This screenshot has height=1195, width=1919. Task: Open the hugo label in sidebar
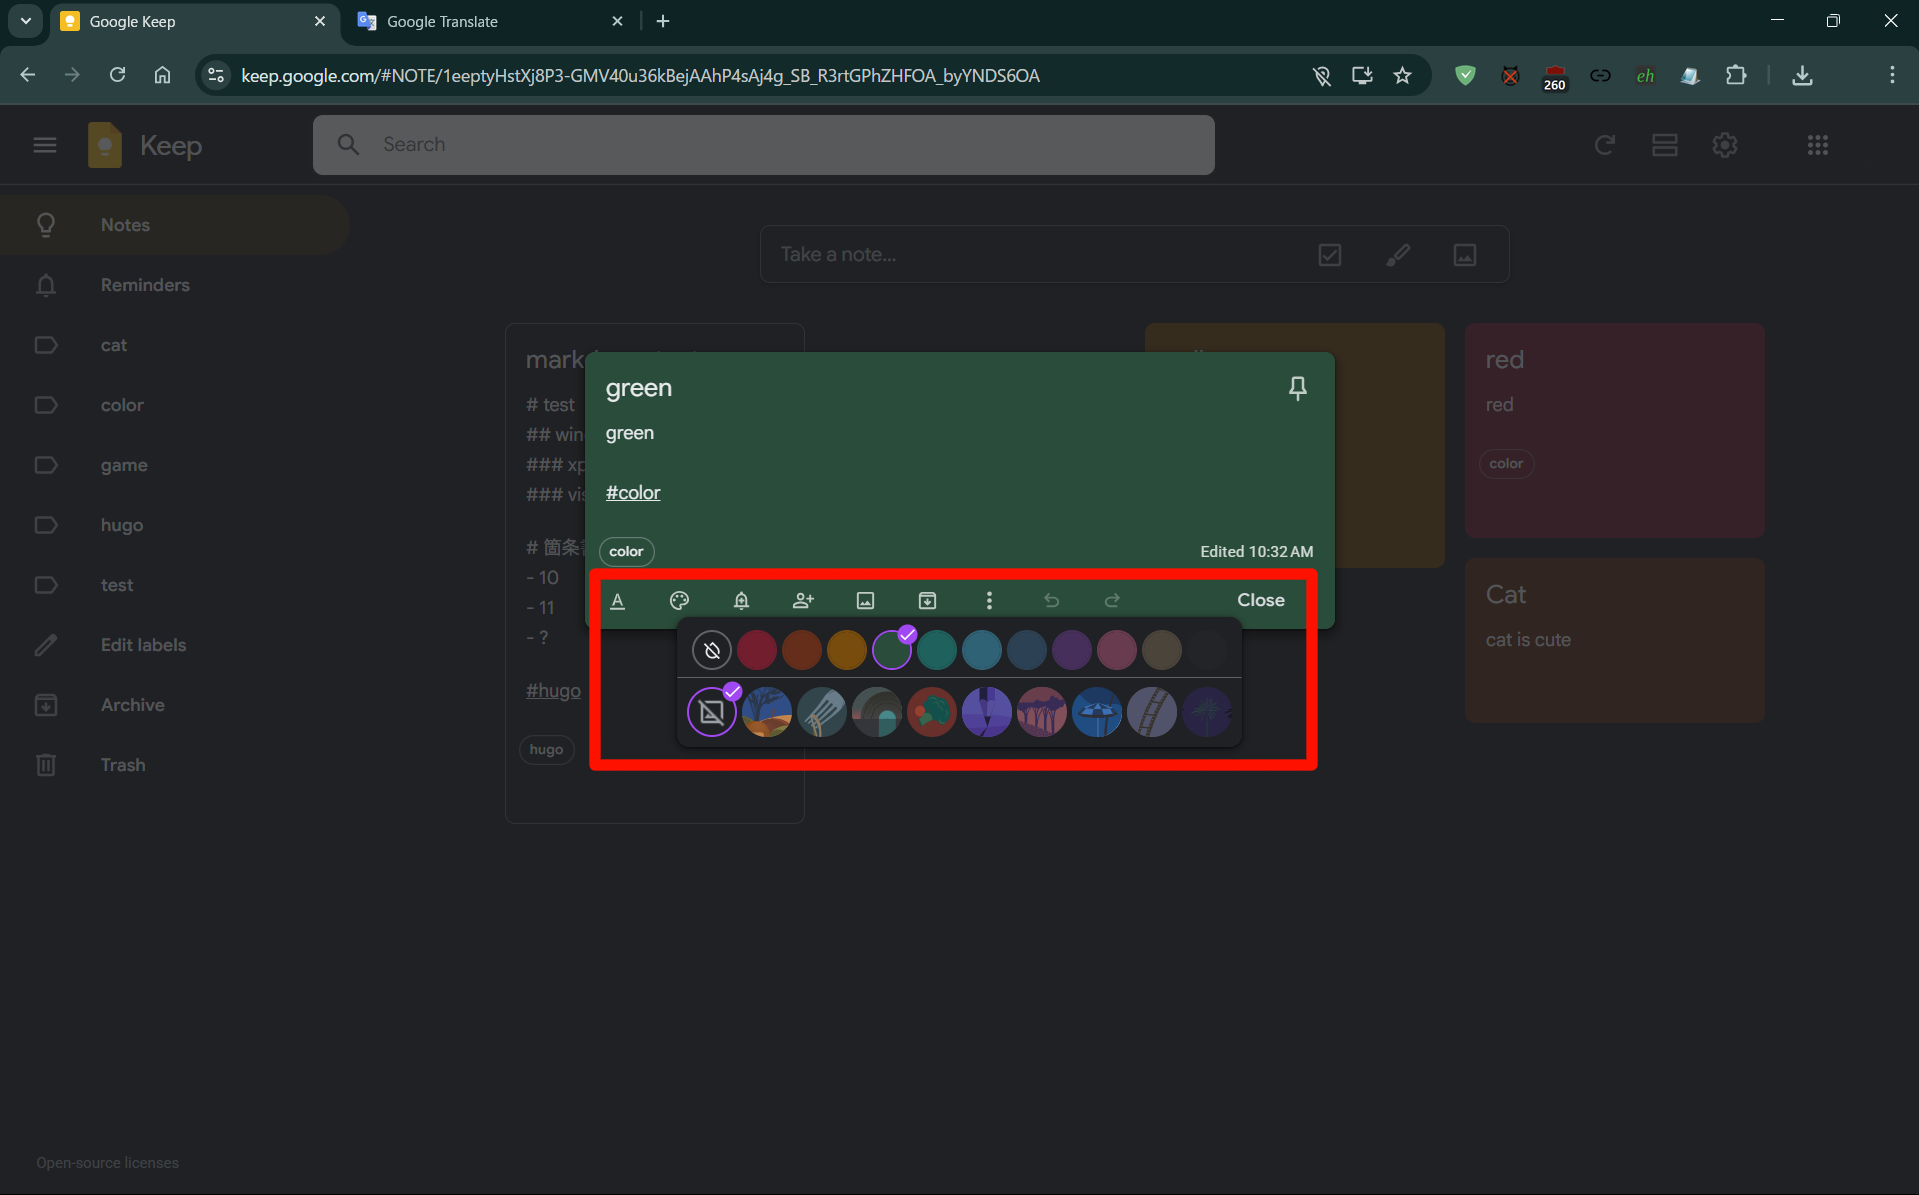(175, 525)
